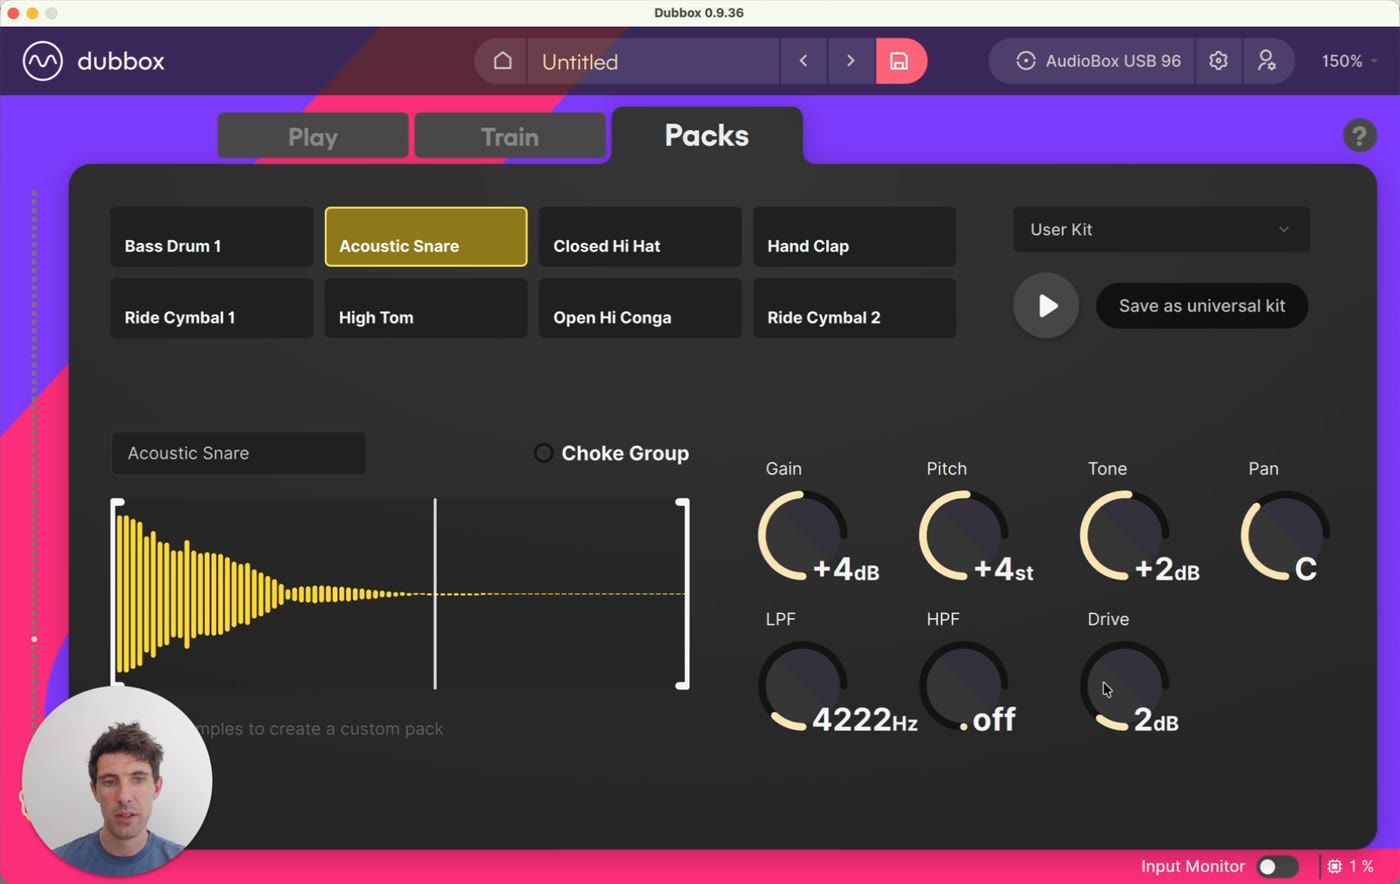The height and width of the screenshot is (884, 1400).
Task: Select the Closed Hi Hat pad
Action: tap(640, 237)
